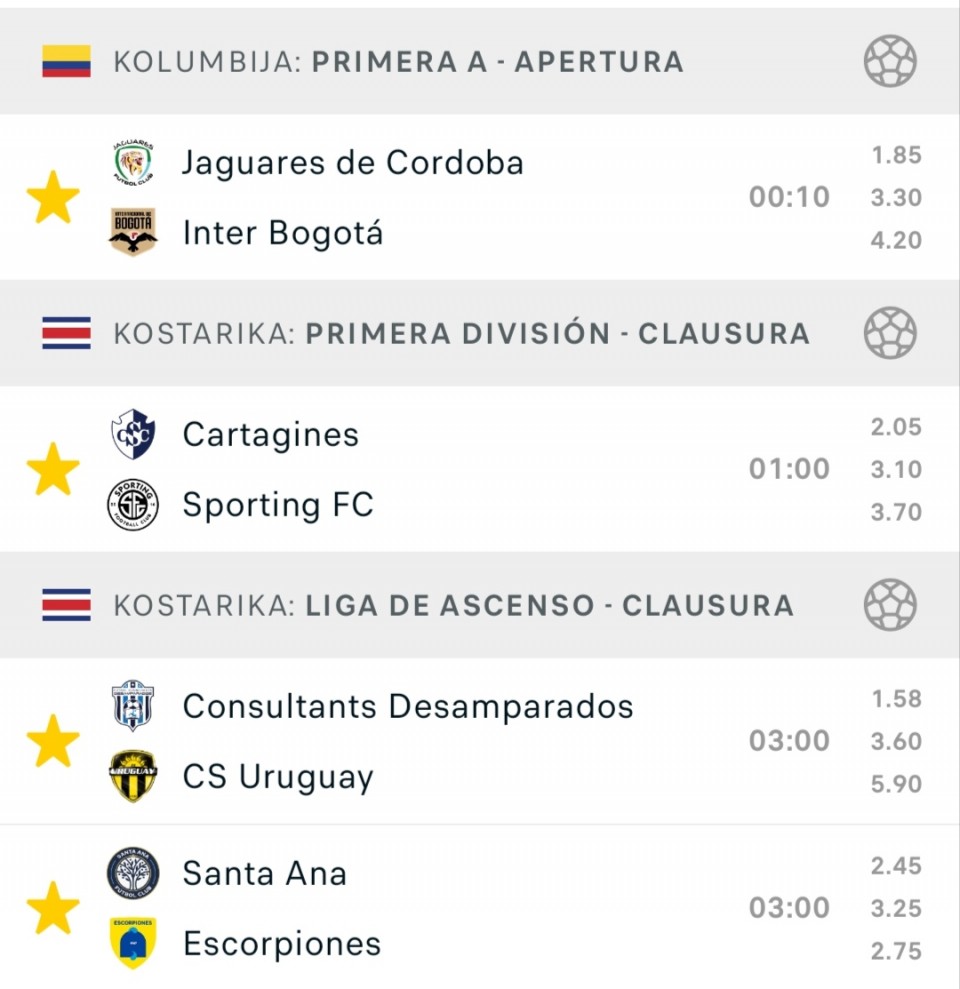Click the Colombia flag icon
960x989 pixels.
pos(66,61)
